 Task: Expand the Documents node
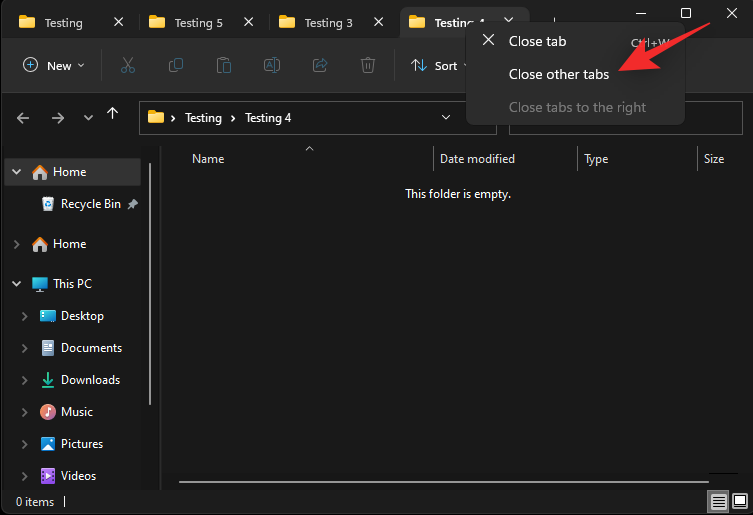tap(24, 348)
